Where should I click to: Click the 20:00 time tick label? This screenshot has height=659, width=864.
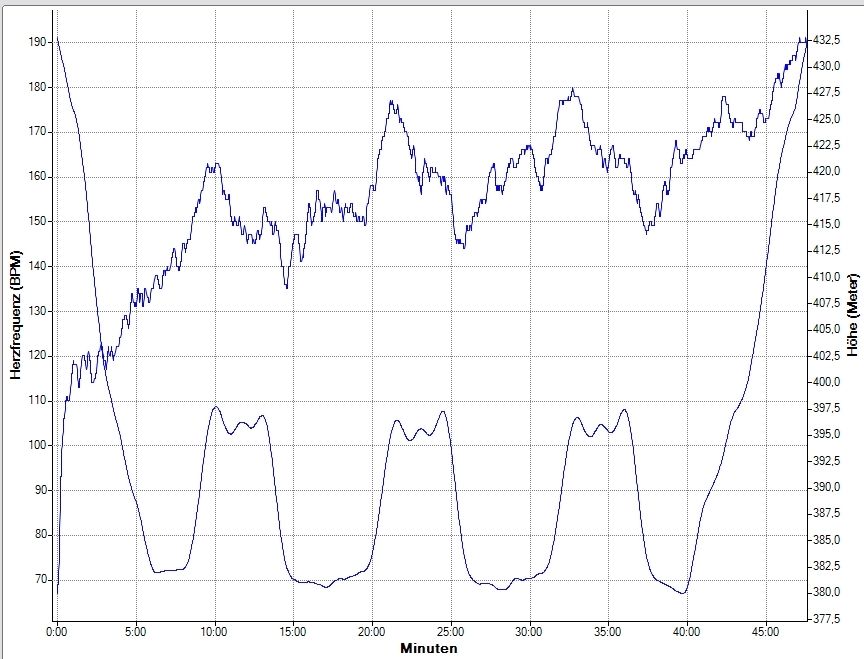click(x=372, y=632)
